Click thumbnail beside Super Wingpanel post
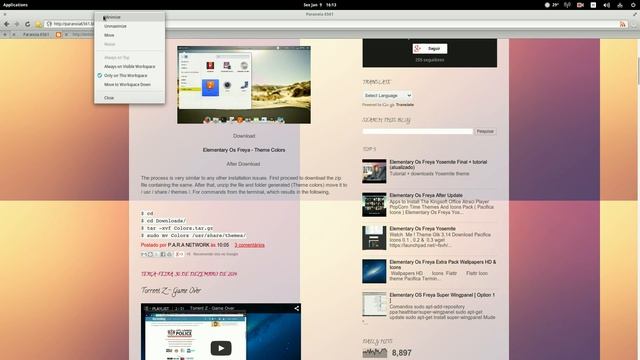Image resolution: width=640 pixels, height=360 pixels. 374,304
